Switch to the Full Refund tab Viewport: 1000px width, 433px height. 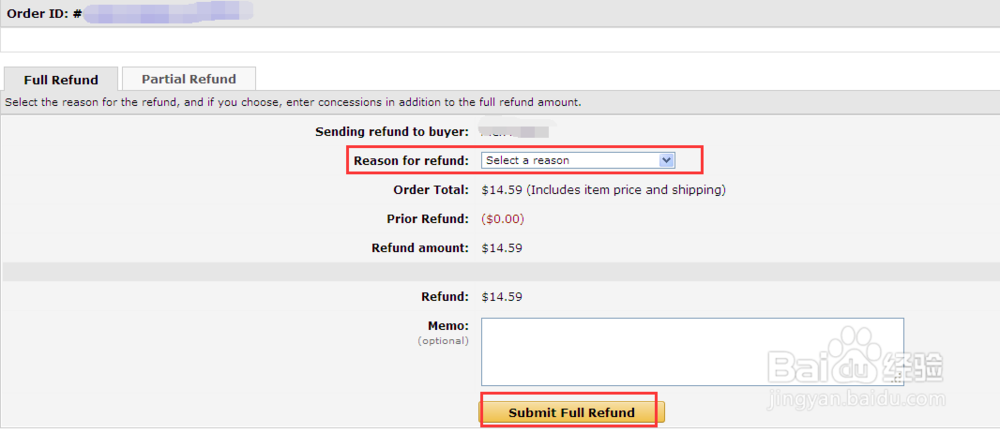[61, 80]
